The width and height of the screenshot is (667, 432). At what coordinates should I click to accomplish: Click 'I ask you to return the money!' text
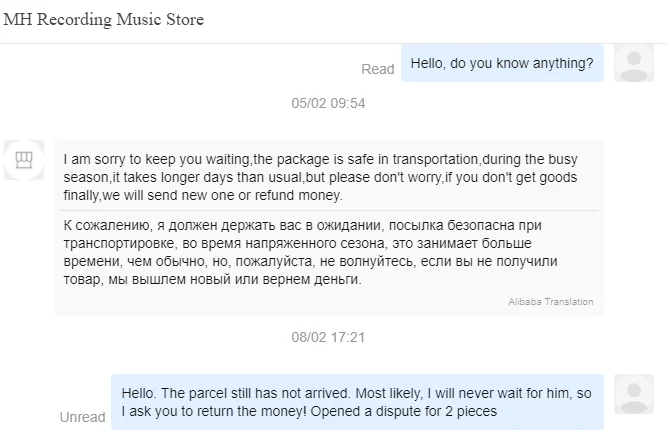pyautogui.click(x=217, y=410)
